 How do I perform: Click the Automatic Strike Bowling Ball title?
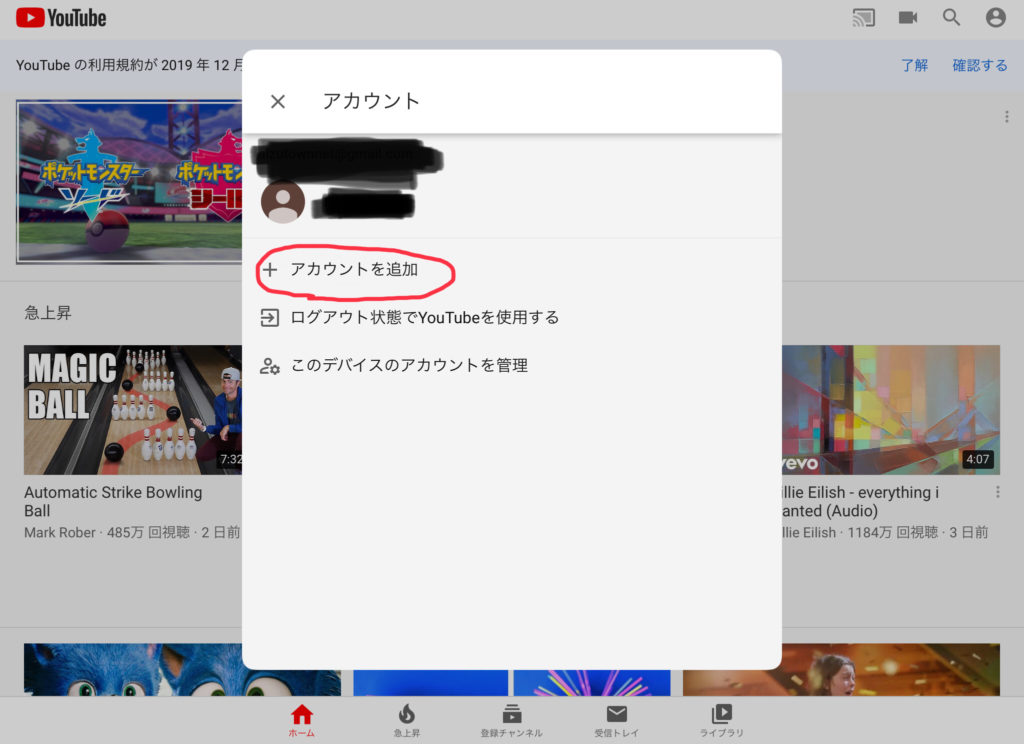pyautogui.click(x=113, y=501)
